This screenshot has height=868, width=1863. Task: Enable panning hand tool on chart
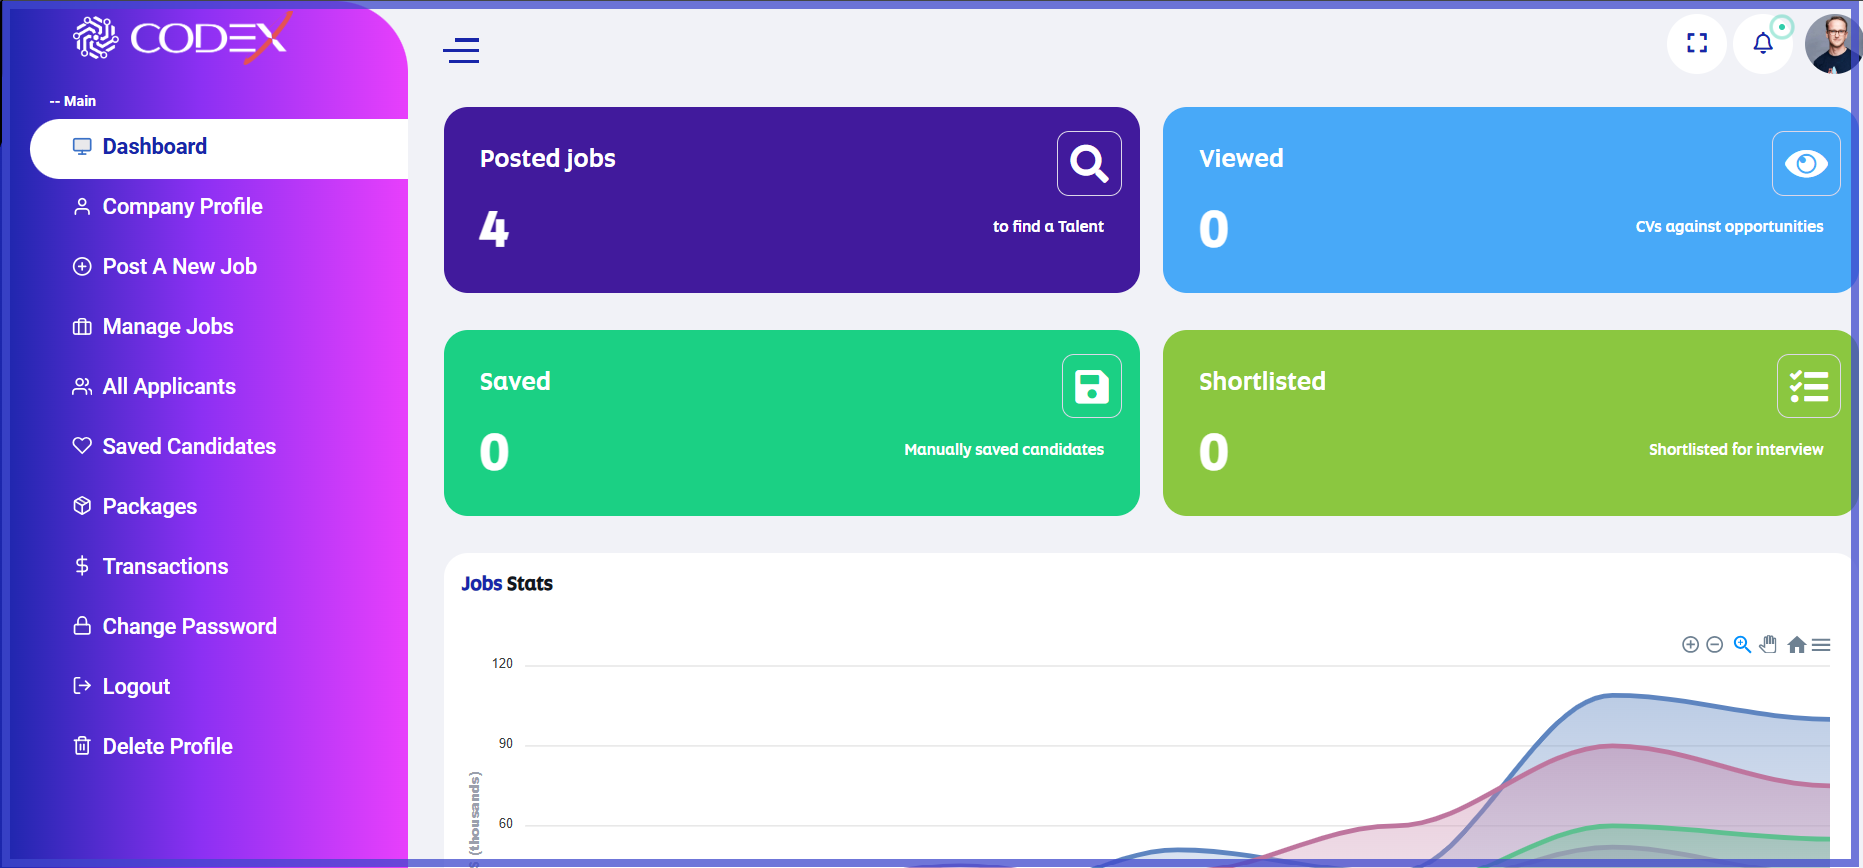1769,645
